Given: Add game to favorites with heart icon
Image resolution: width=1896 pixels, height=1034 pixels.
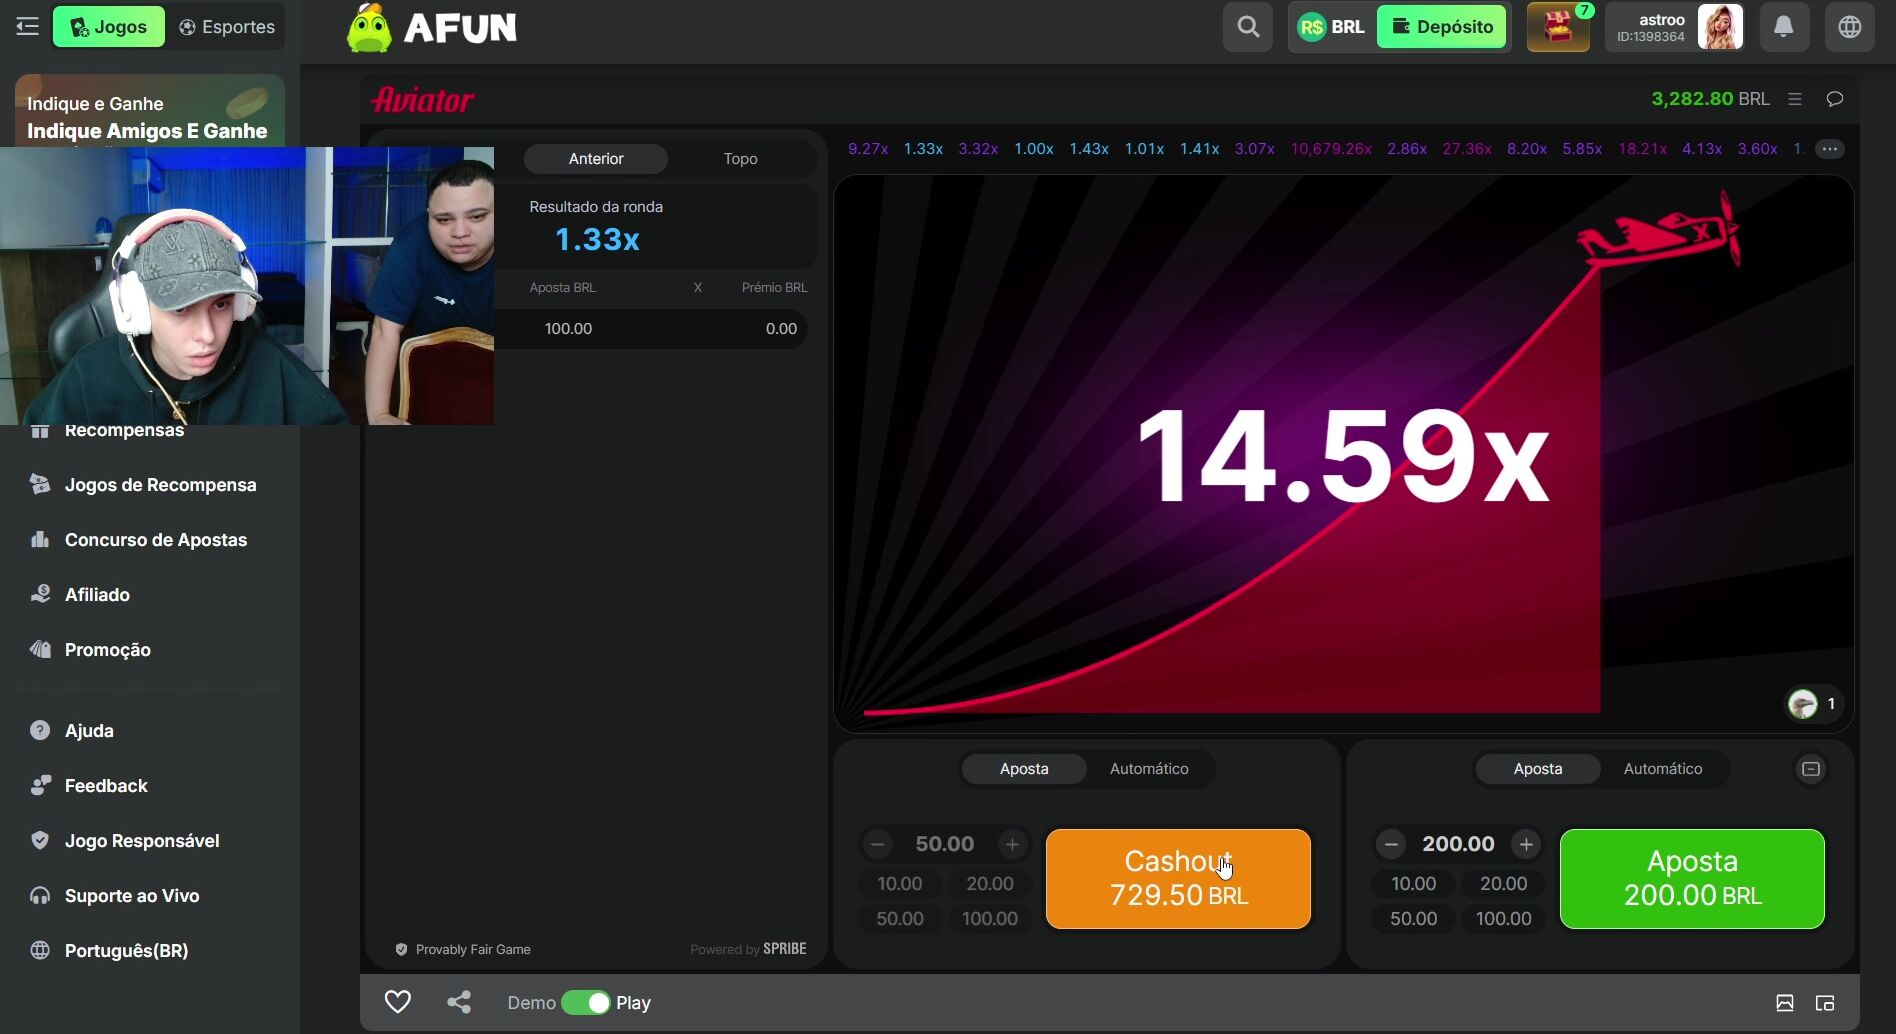Looking at the screenshot, I should (398, 1002).
